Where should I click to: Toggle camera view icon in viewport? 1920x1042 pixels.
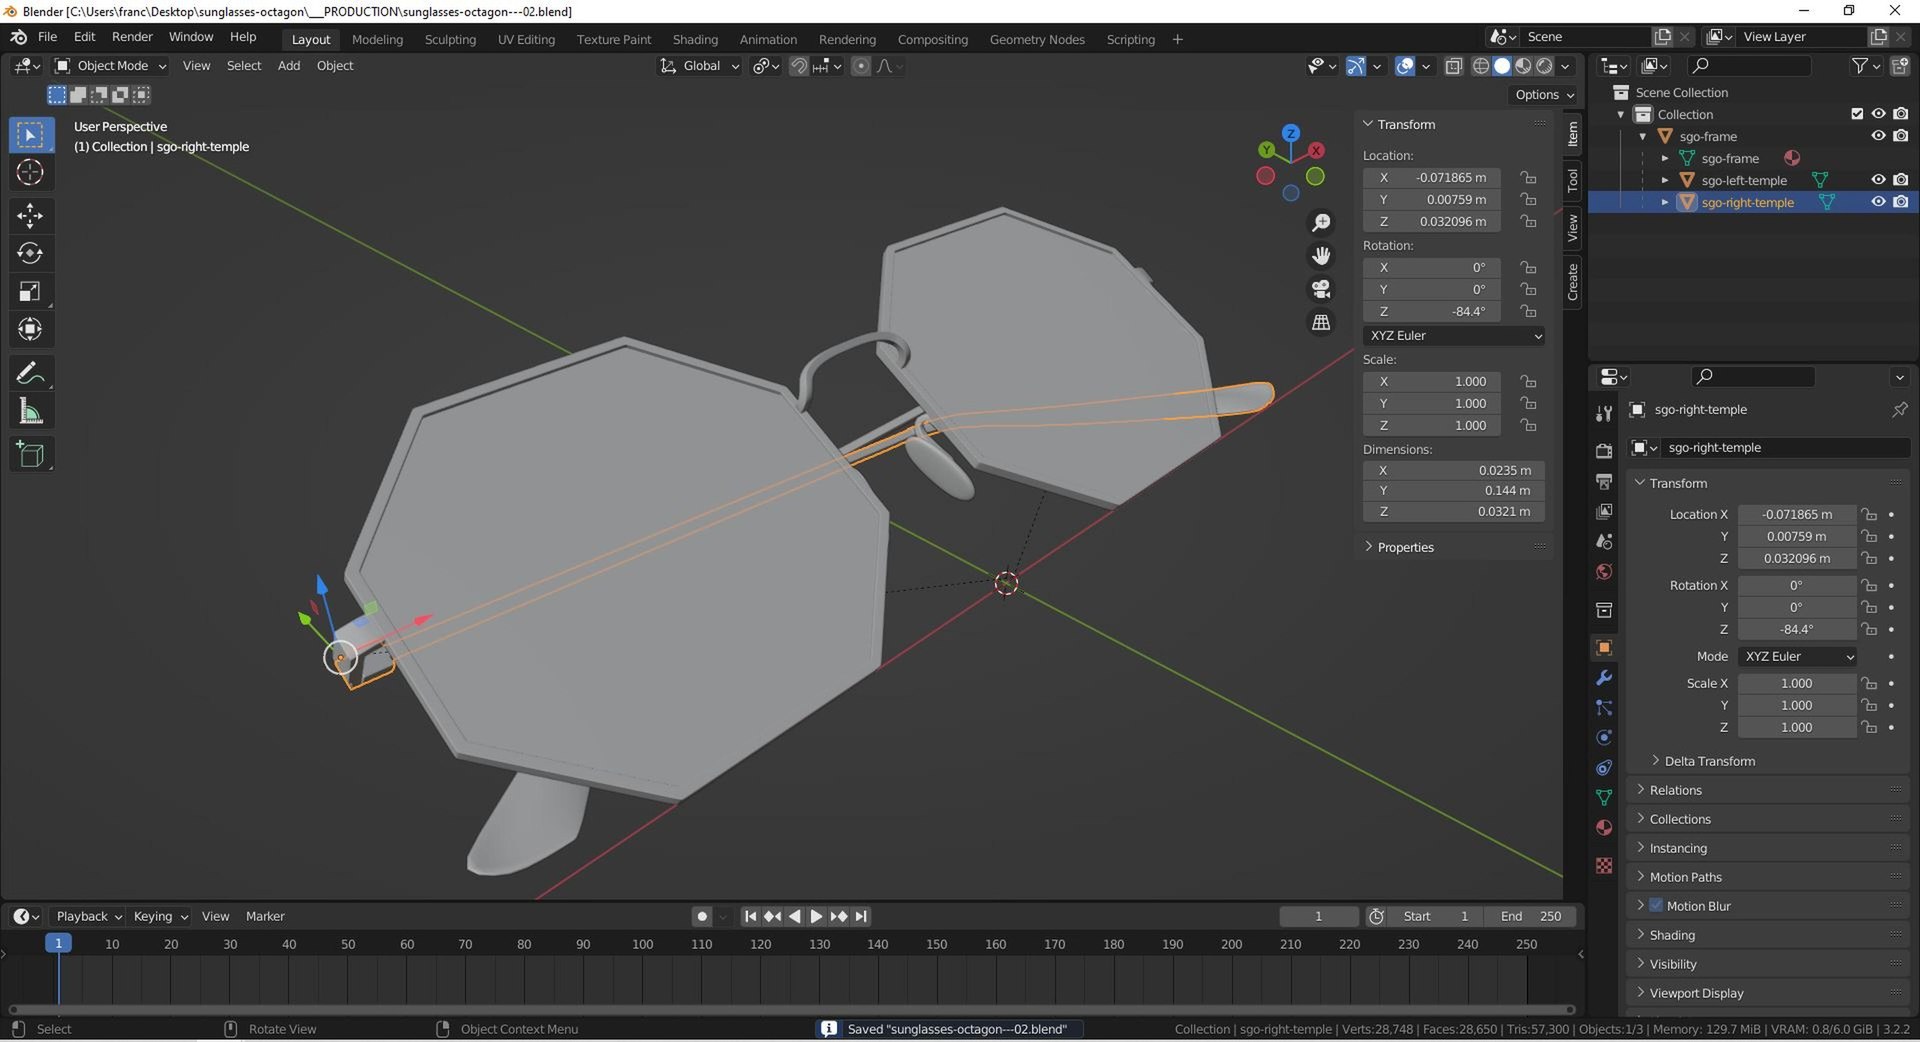tap(1321, 289)
